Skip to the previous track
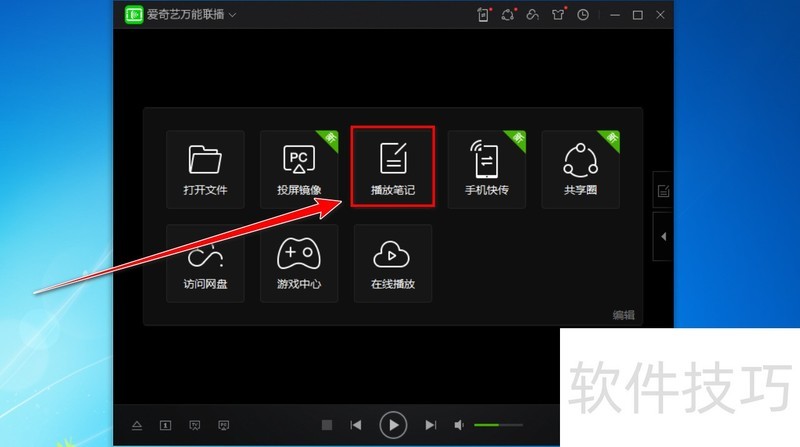 coord(356,425)
